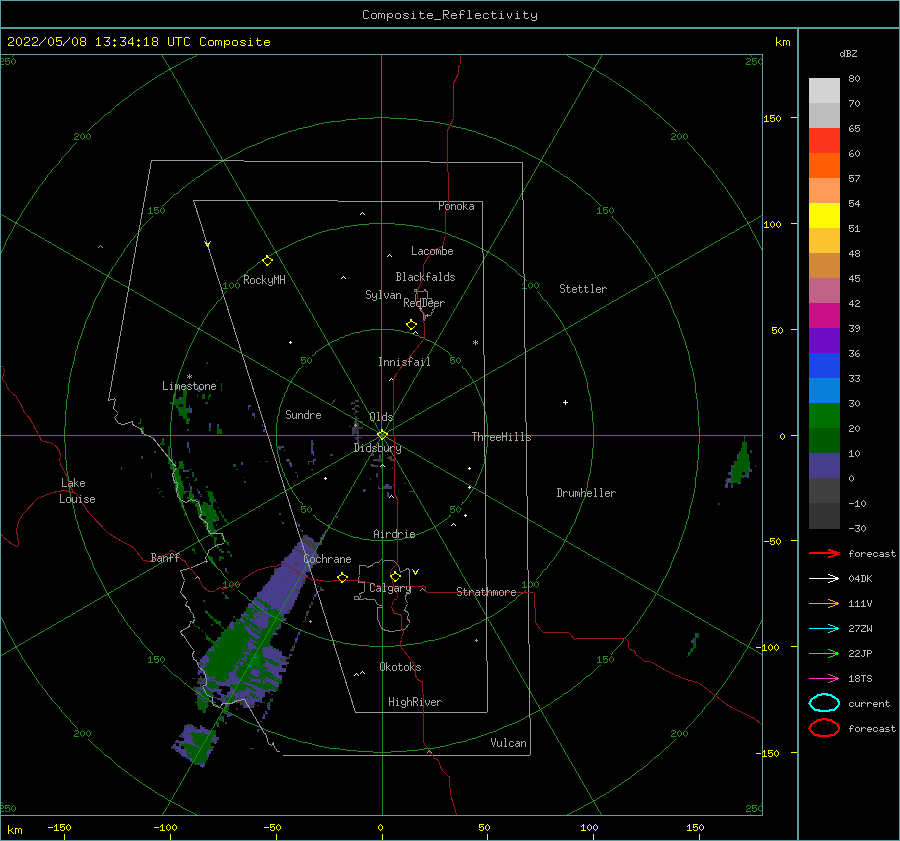Click the dBZ legend heading
The image size is (900, 841).
(x=848, y=53)
